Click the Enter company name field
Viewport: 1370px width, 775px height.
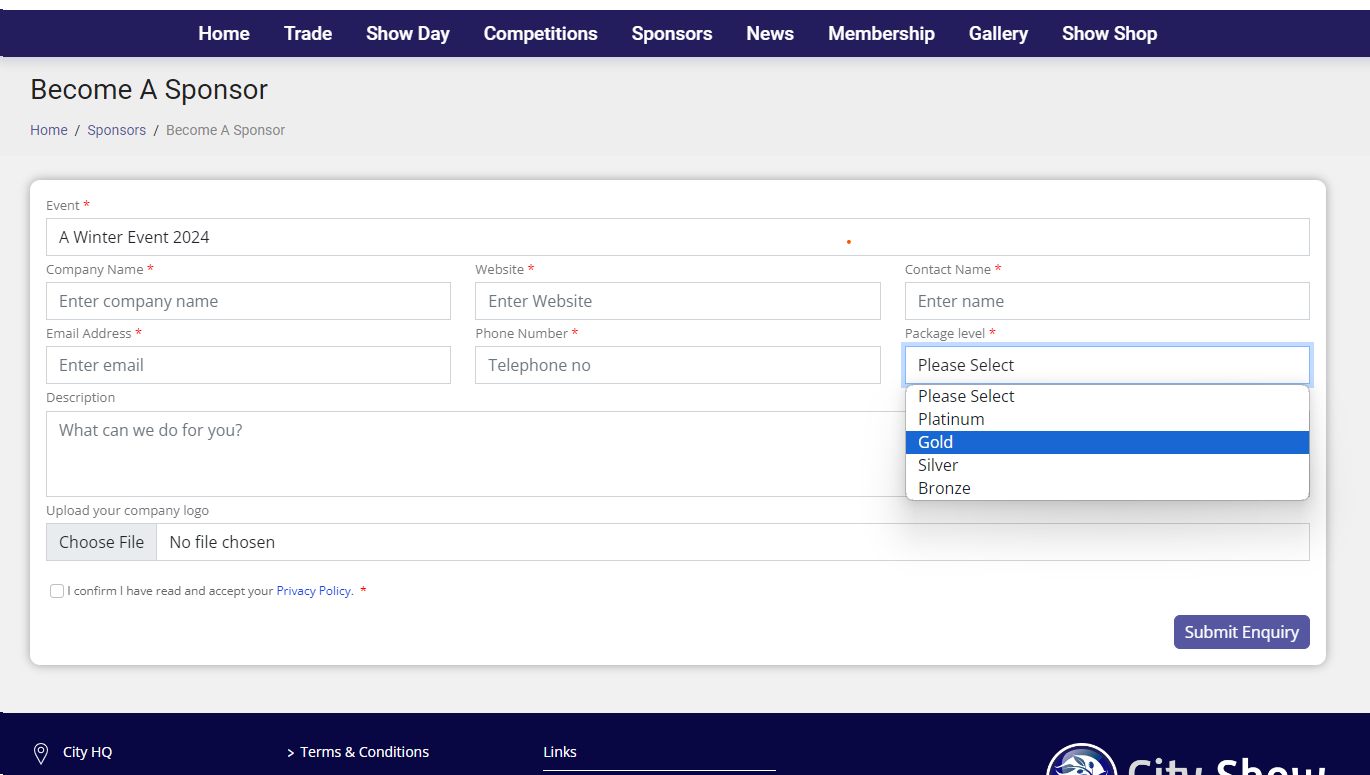[x=248, y=301]
